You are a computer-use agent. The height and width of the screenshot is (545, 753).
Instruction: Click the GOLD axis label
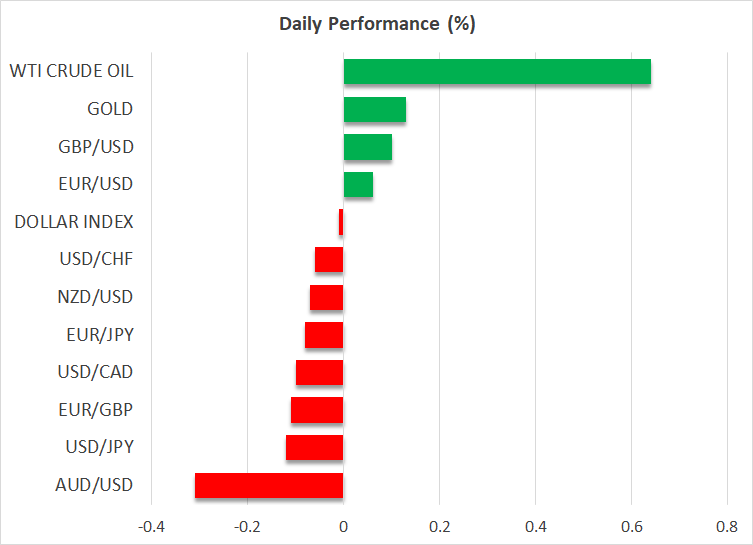109,109
